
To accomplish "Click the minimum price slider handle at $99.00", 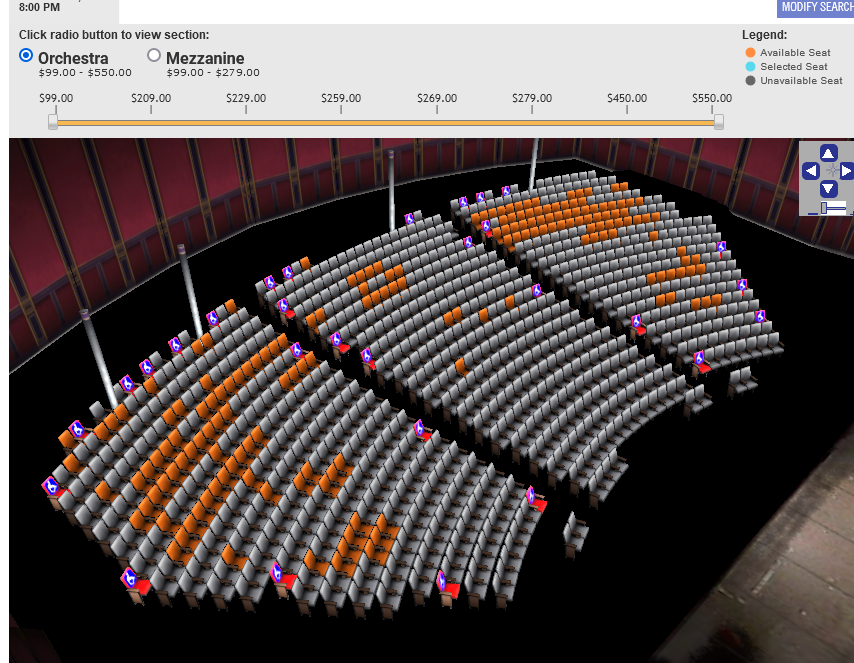I will (x=53, y=121).
